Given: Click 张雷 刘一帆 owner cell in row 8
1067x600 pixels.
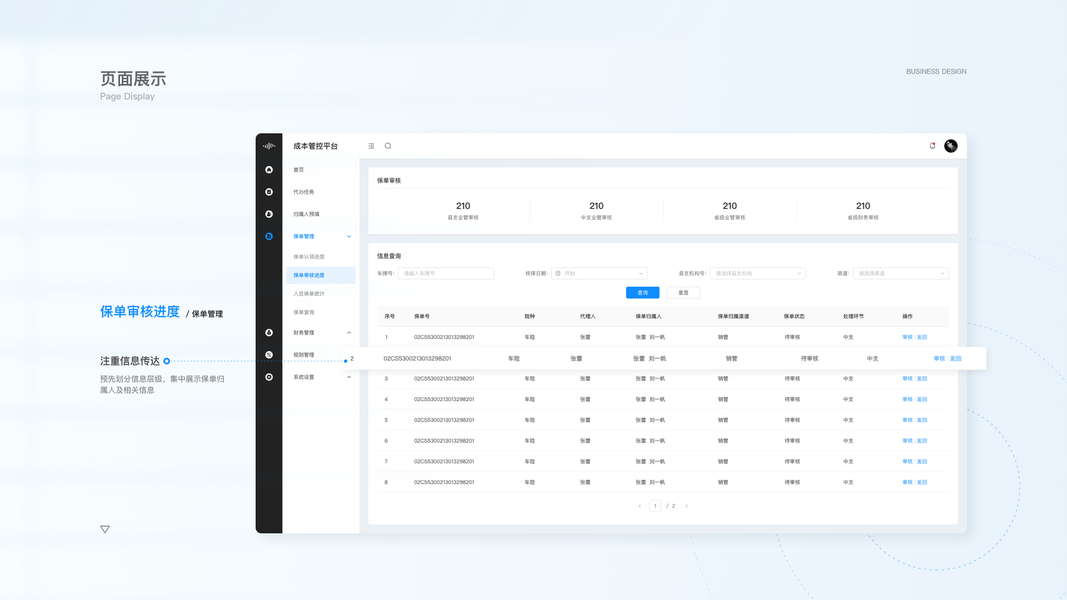Looking at the screenshot, I should pos(651,482).
